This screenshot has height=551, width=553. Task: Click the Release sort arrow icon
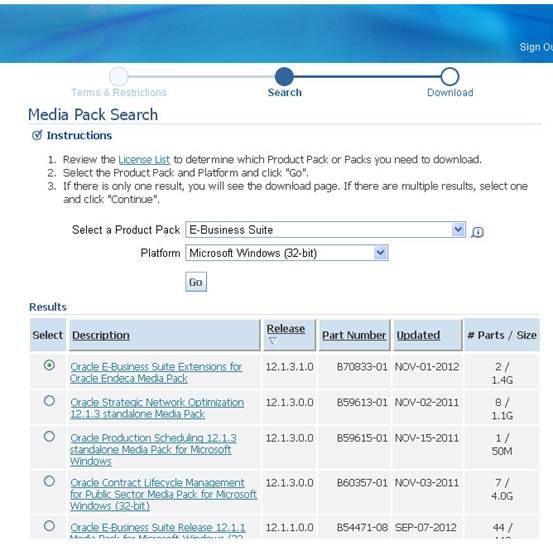pos(272,341)
